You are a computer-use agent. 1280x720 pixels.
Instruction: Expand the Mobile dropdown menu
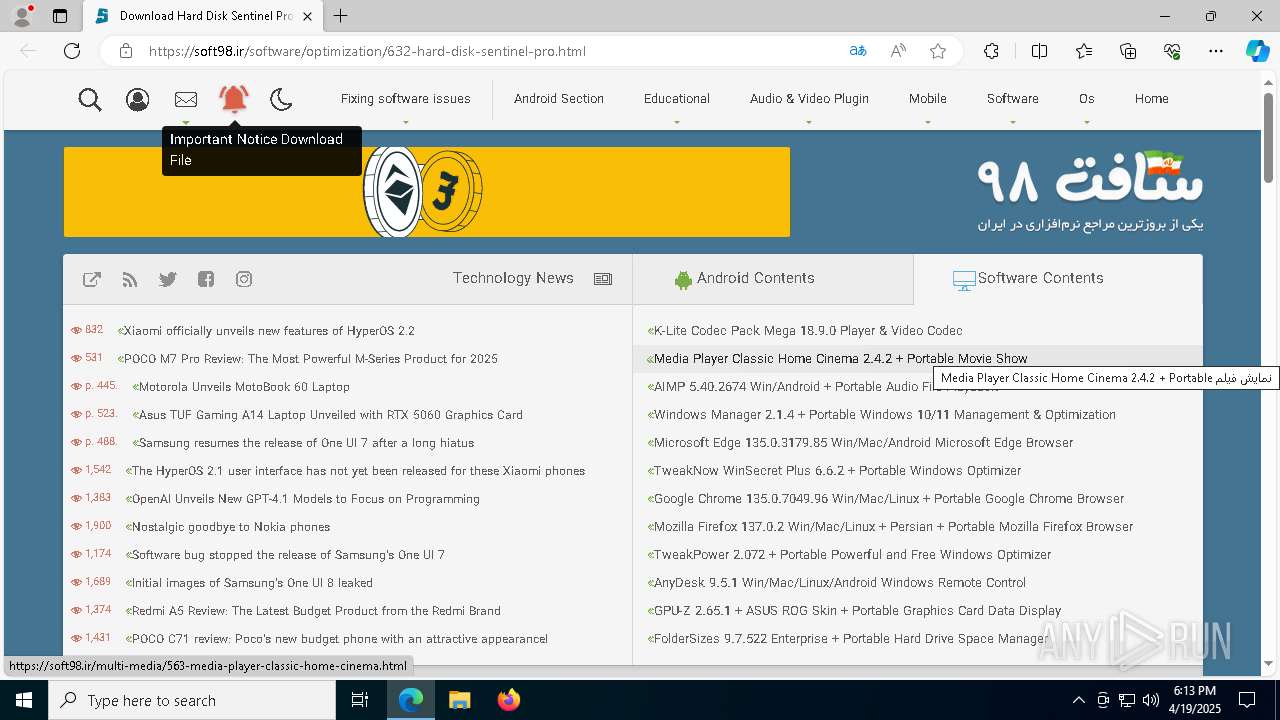(x=928, y=99)
